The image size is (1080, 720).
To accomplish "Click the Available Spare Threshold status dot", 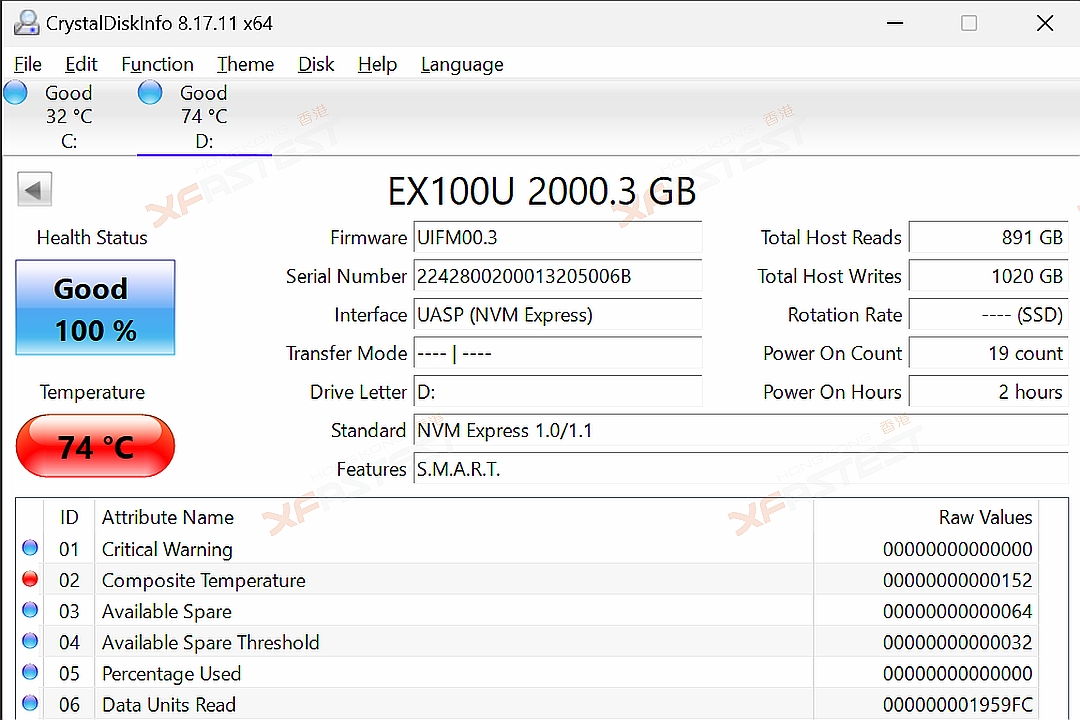I will coord(30,641).
